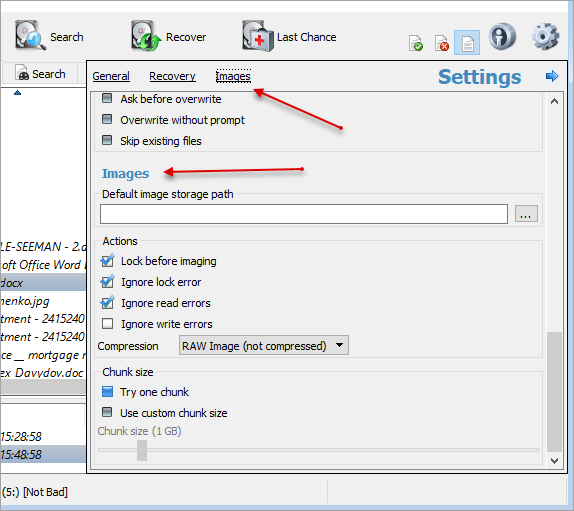Select Use custom chunk size option

click(107, 412)
